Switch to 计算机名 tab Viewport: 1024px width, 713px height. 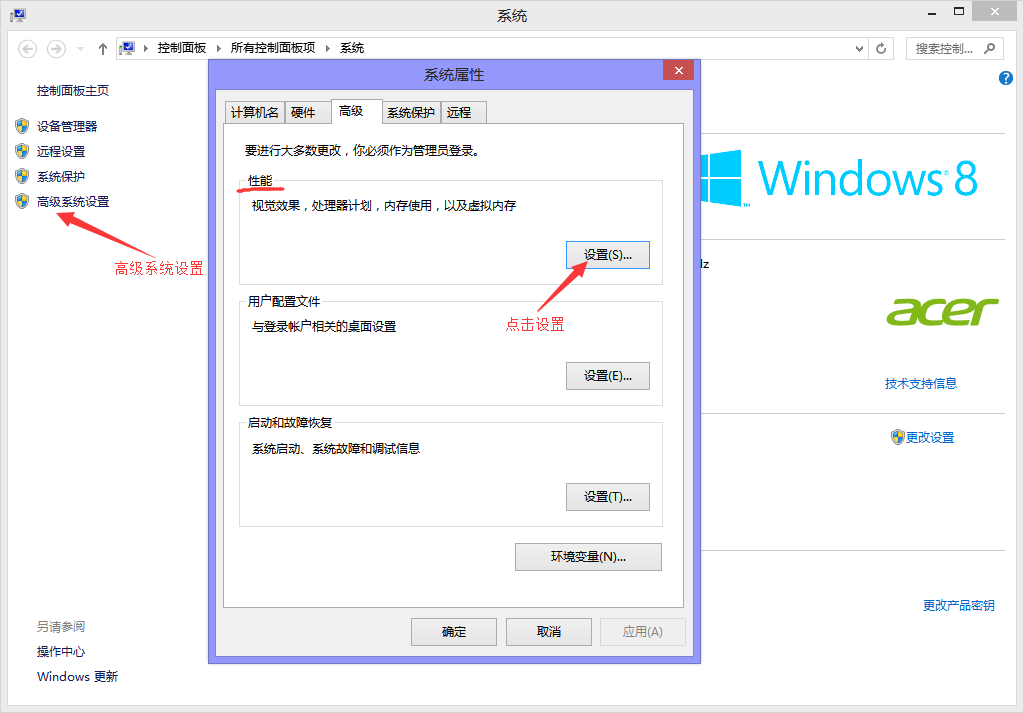[254, 112]
